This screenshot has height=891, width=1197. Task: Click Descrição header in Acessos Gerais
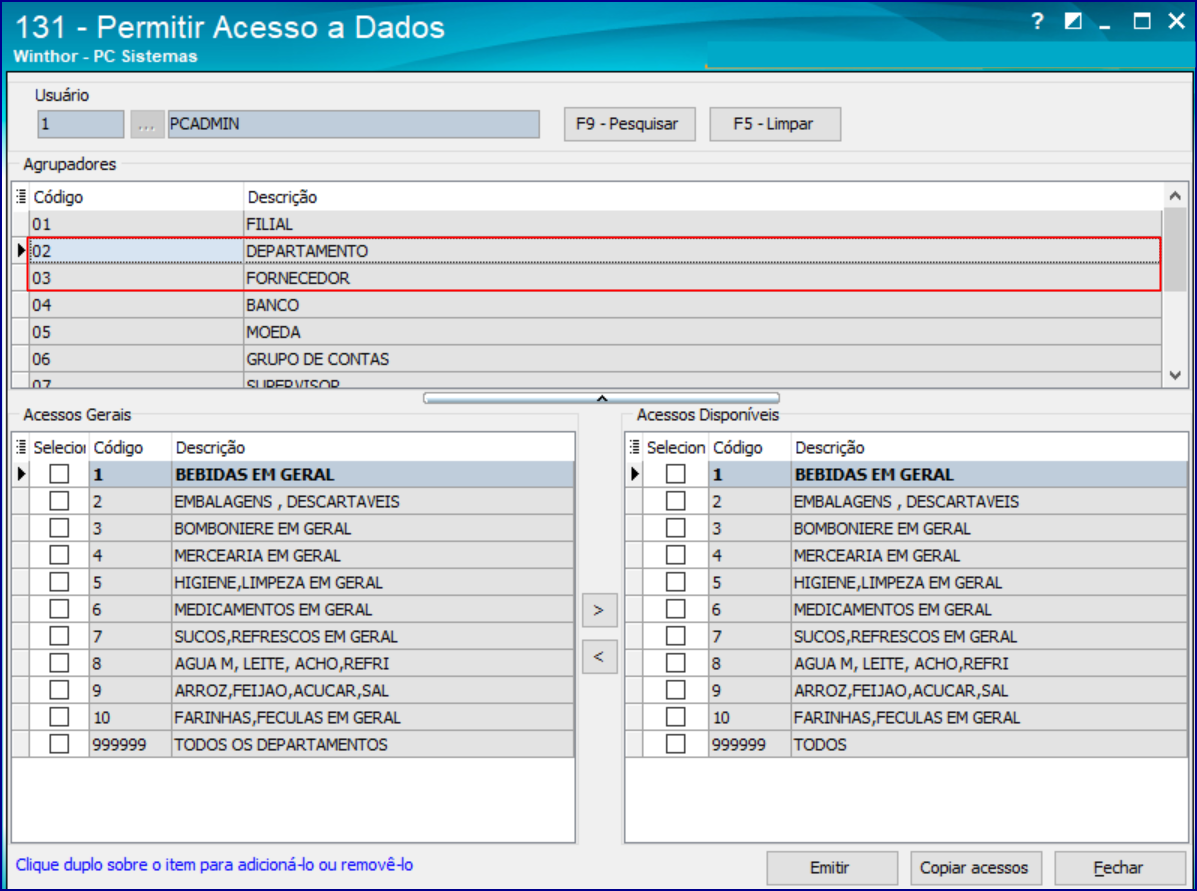tap(373, 447)
